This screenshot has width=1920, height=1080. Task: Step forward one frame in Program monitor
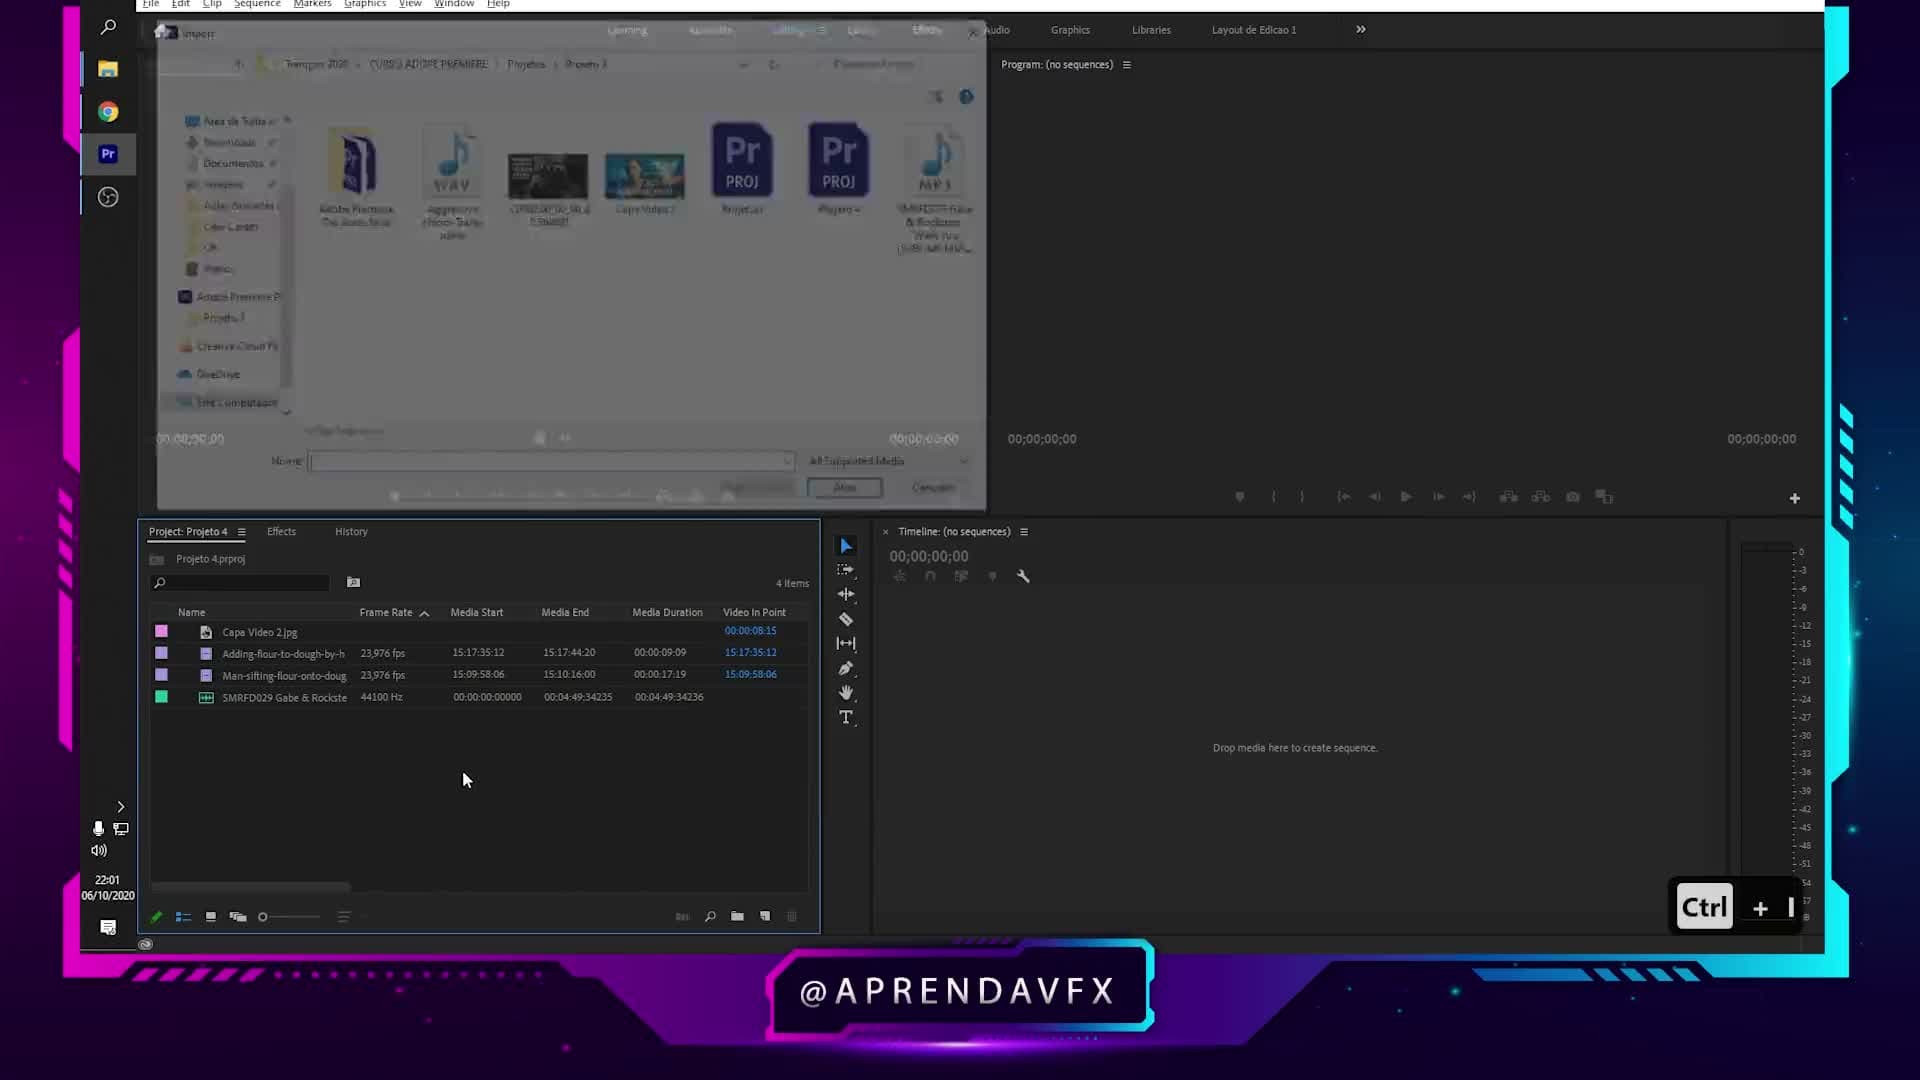1439,497
